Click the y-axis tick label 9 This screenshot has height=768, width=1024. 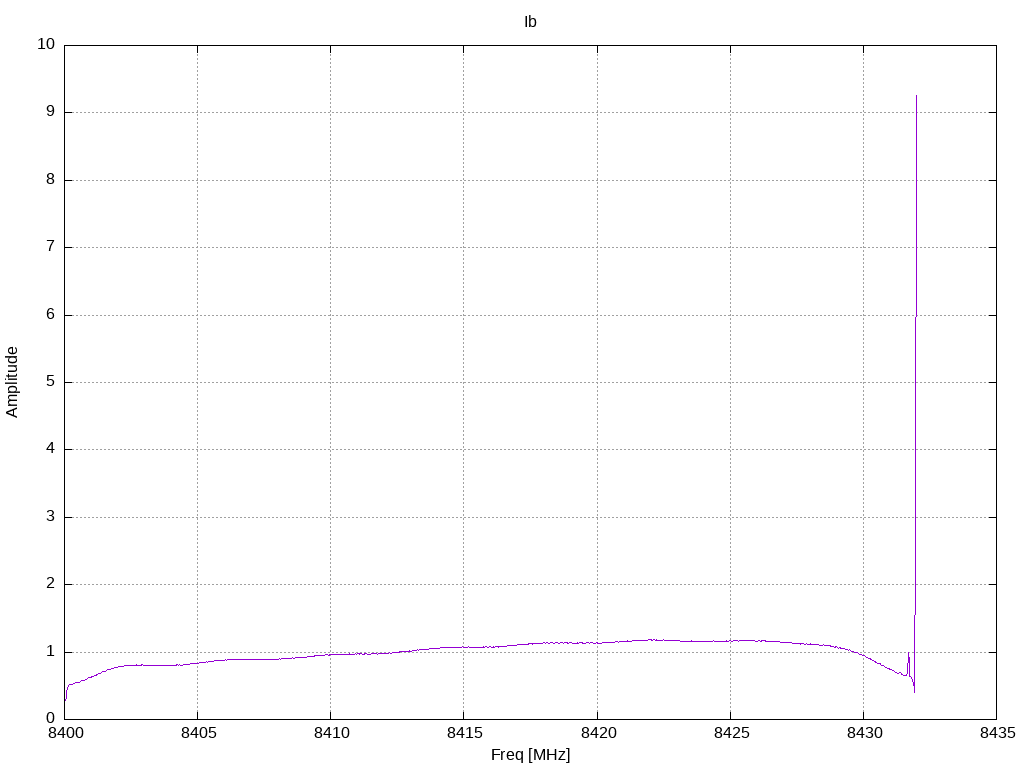(x=50, y=112)
